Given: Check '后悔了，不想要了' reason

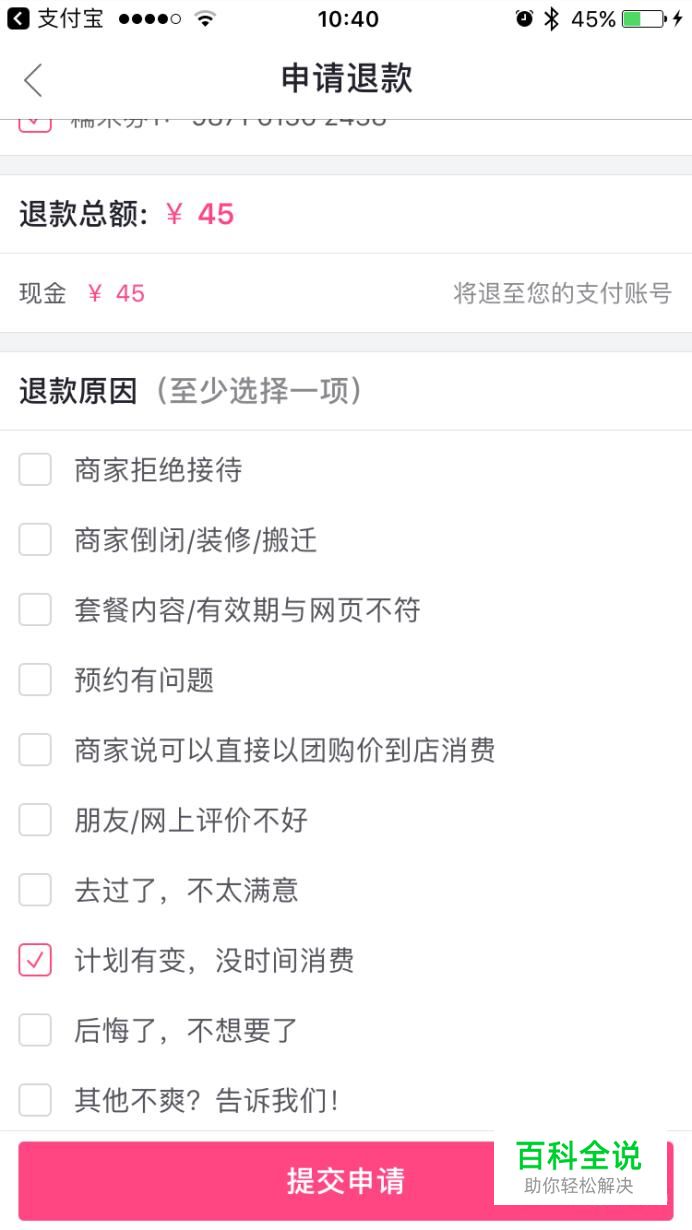Looking at the screenshot, I should click(x=35, y=1030).
